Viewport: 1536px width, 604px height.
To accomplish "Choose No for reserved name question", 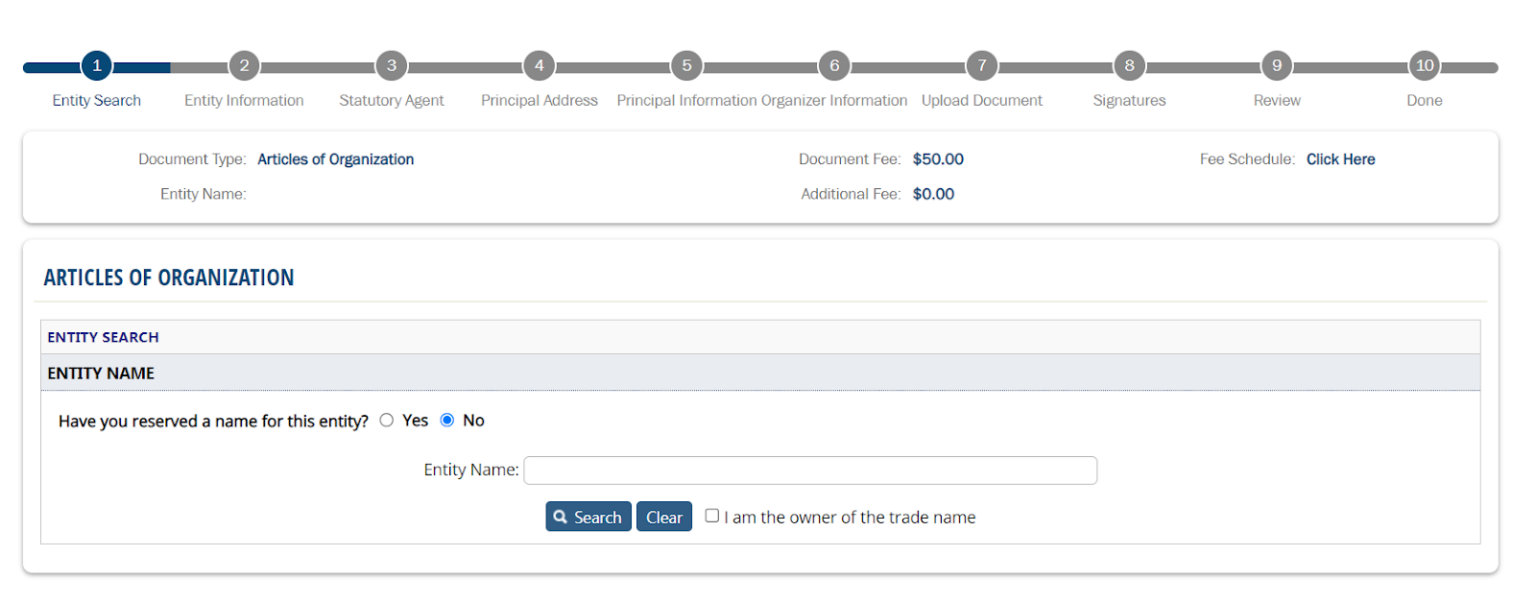I will [447, 421].
